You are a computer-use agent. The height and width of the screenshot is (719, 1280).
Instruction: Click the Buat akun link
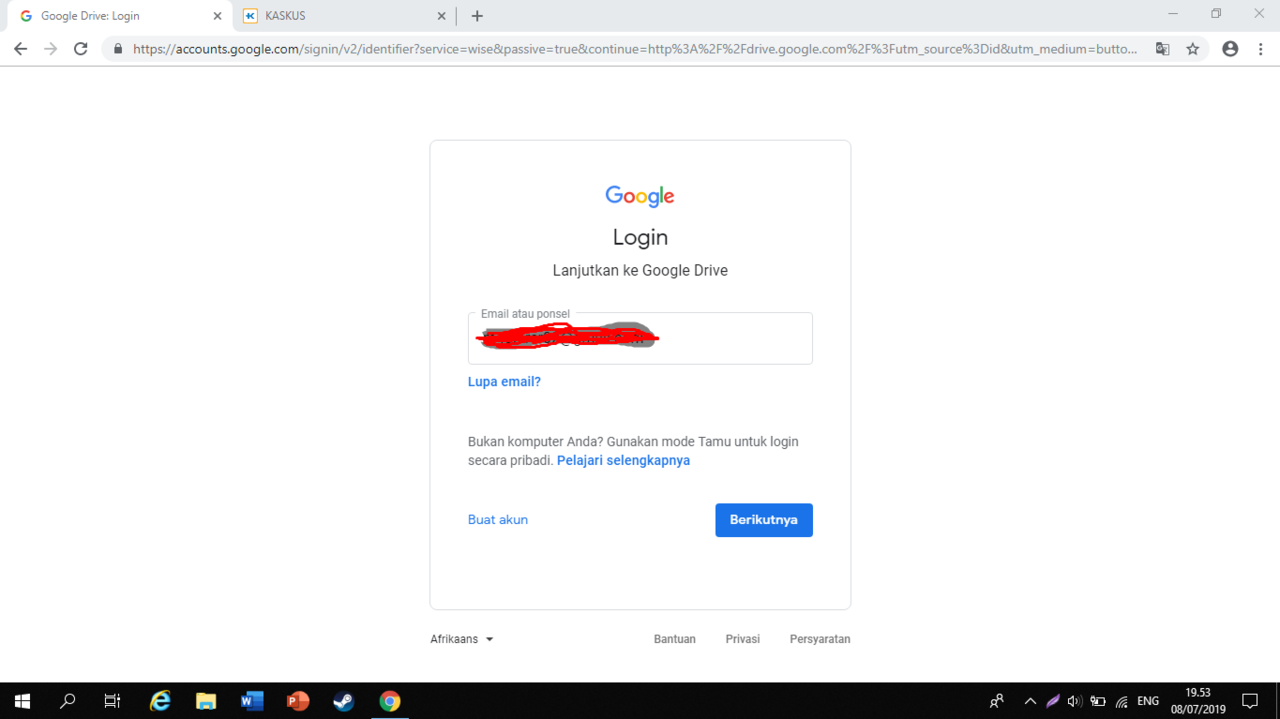498,520
